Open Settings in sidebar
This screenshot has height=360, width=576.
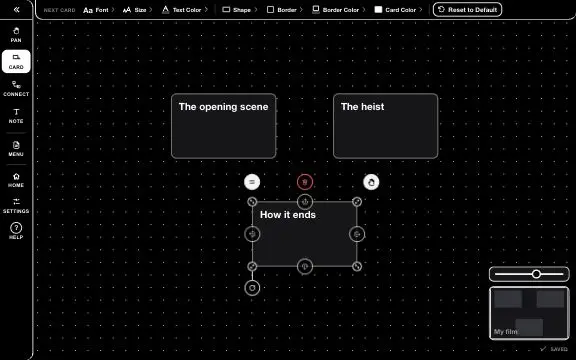16,206
